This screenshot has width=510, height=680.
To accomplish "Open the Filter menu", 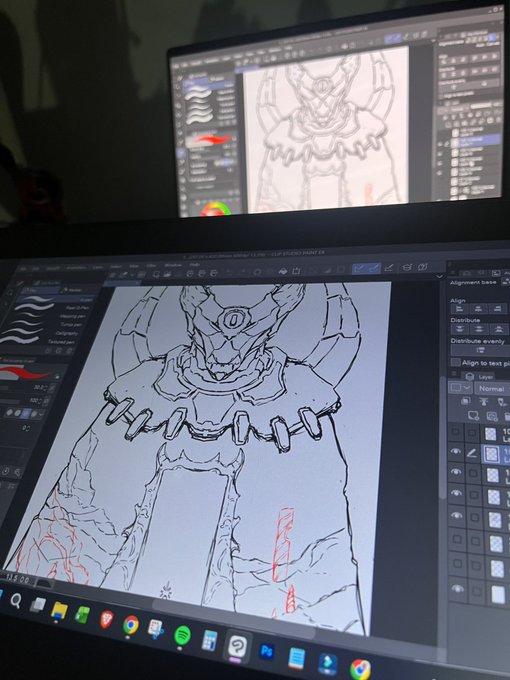I will pos(151,265).
